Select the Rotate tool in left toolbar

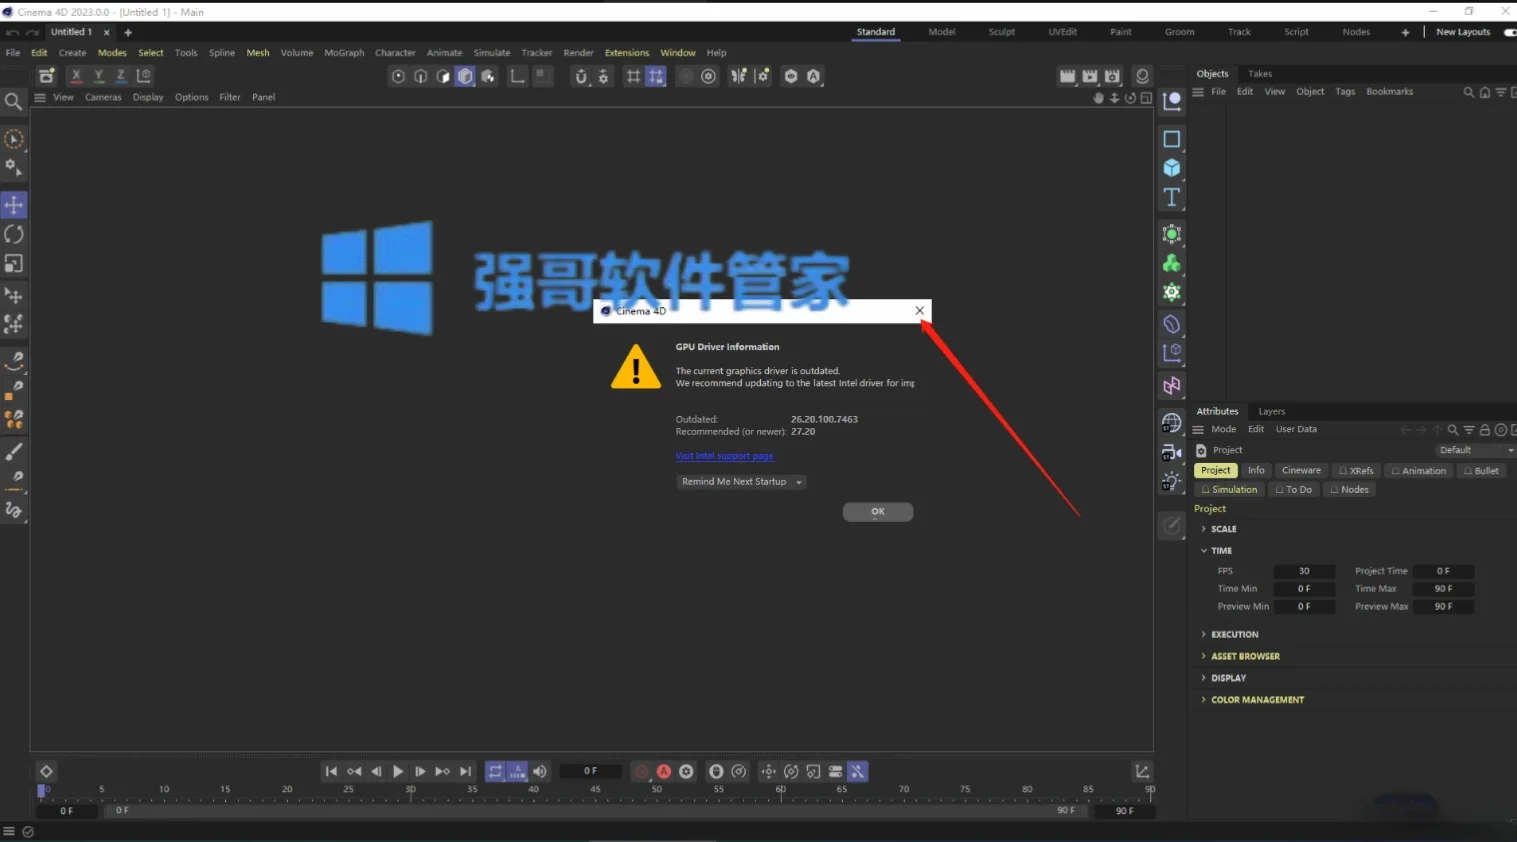[x=14, y=234]
